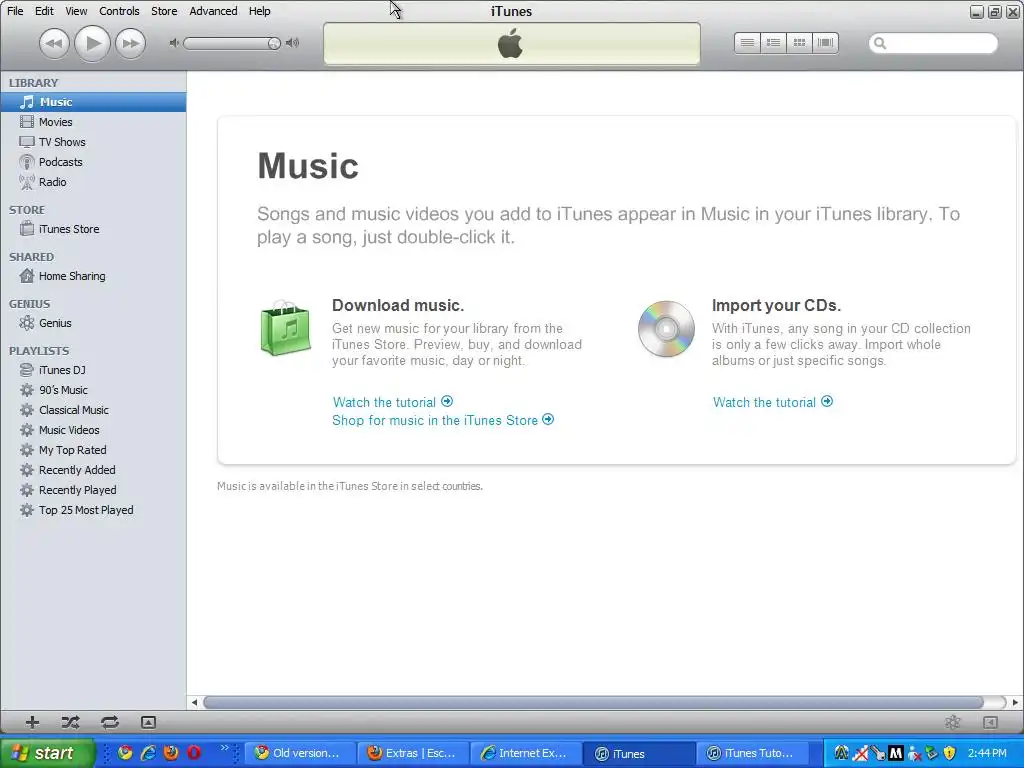1024x768 pixels.
Task: Open the Music Videos playlist
Action: [93, 430]
